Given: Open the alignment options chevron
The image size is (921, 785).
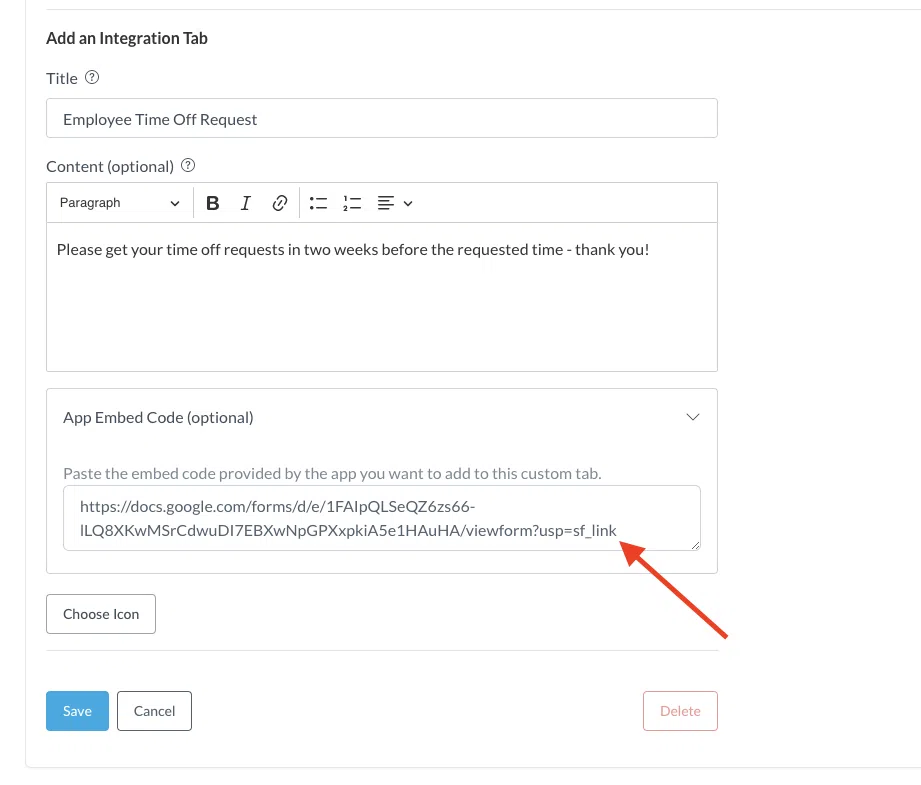Looking at the screenshot, I should tap(408, 204).
